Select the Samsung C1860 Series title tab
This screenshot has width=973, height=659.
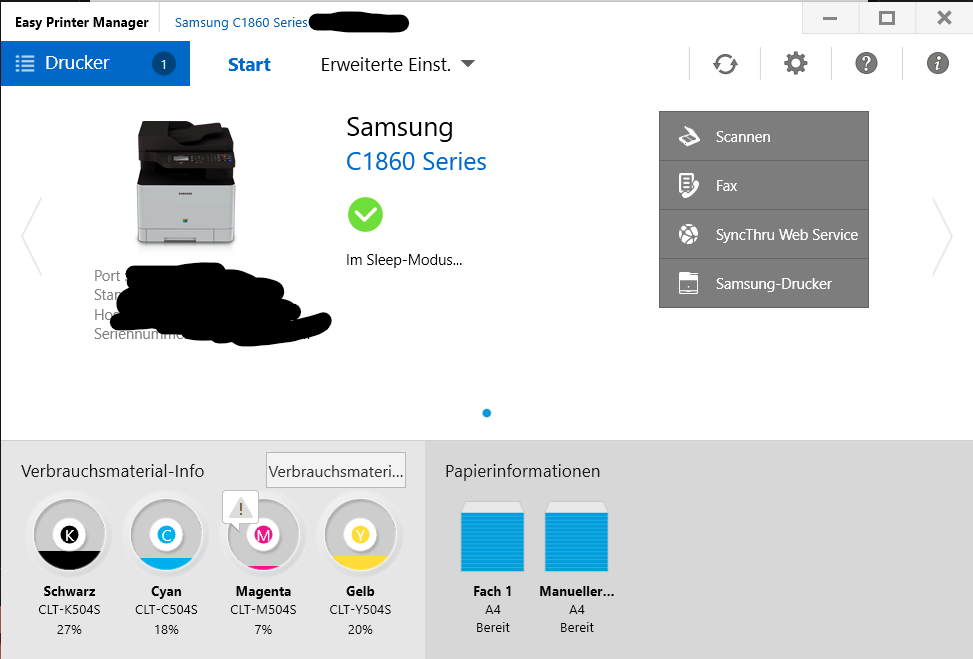click(x=241, y=22)
